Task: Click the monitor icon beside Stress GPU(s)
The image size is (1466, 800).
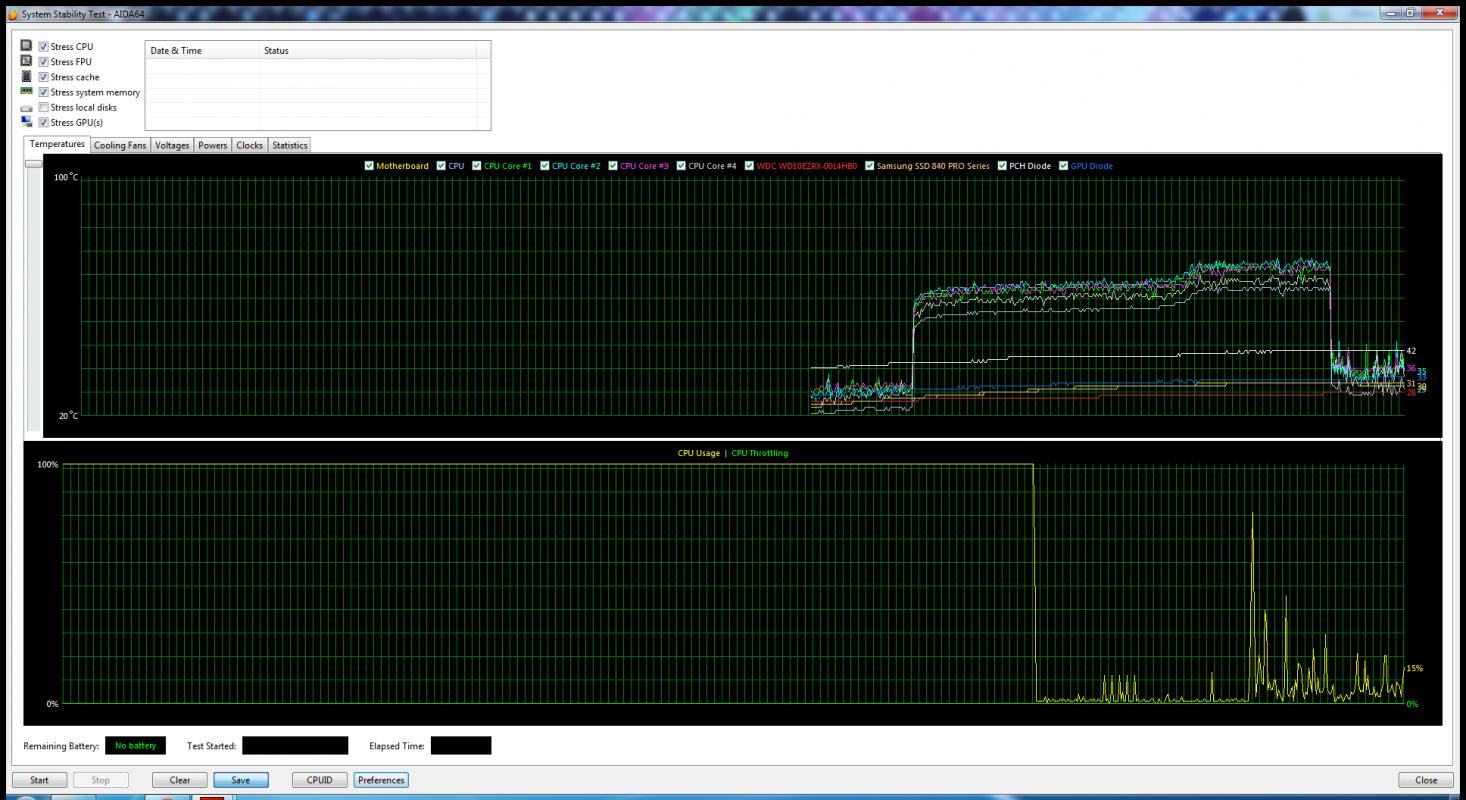Action: tap(27, 122)
